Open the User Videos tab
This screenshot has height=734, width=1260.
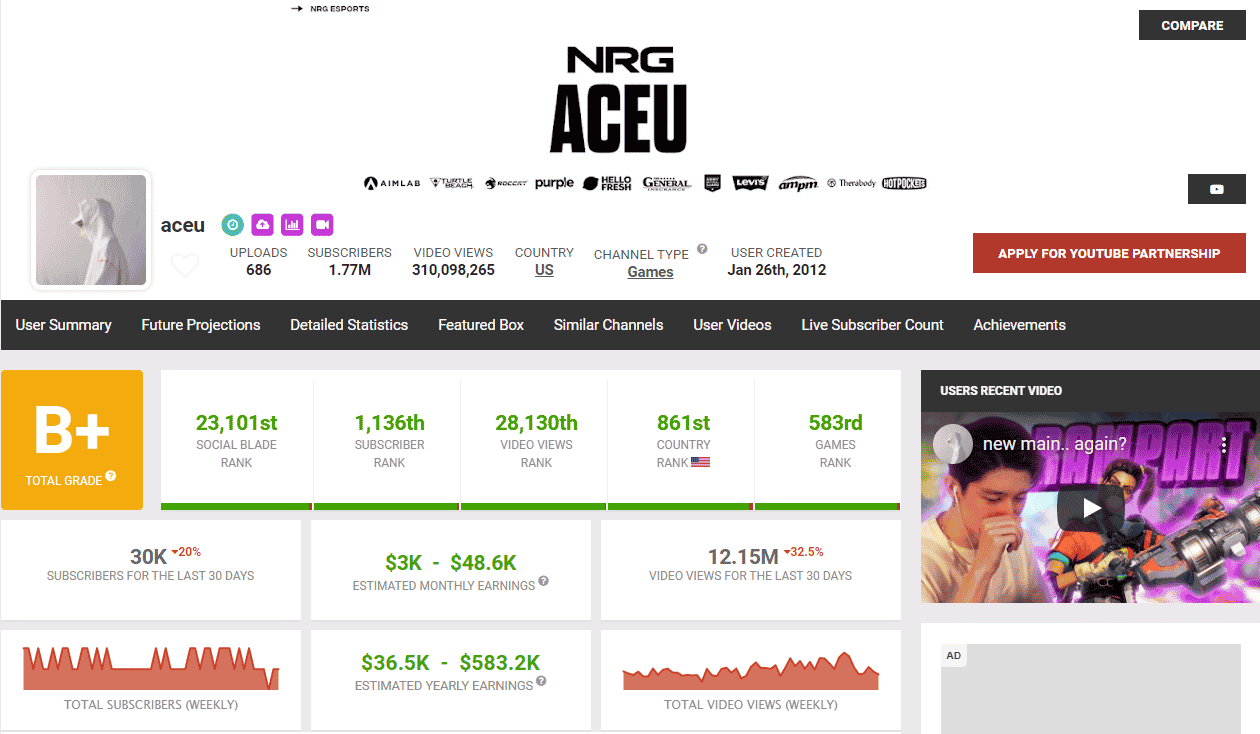pos(732,325)
